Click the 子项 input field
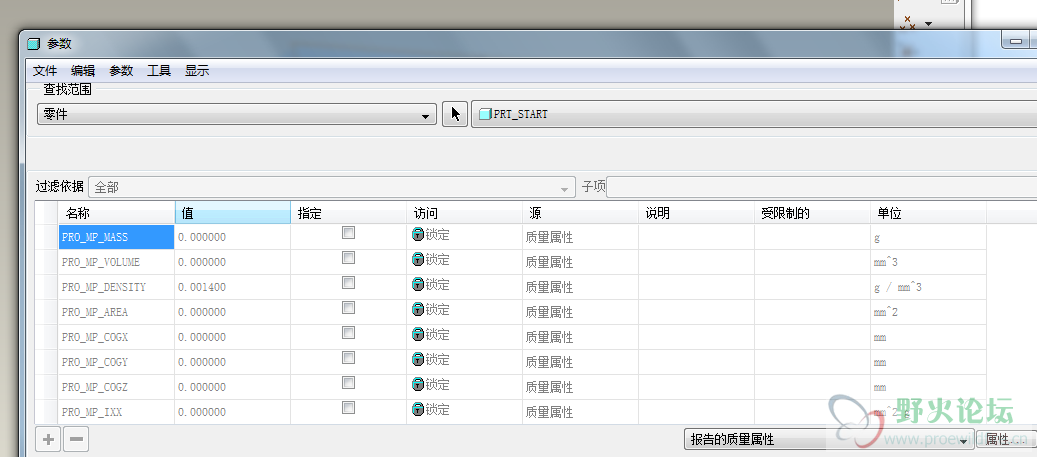The image size is (1037, 457). coord(821,187)
